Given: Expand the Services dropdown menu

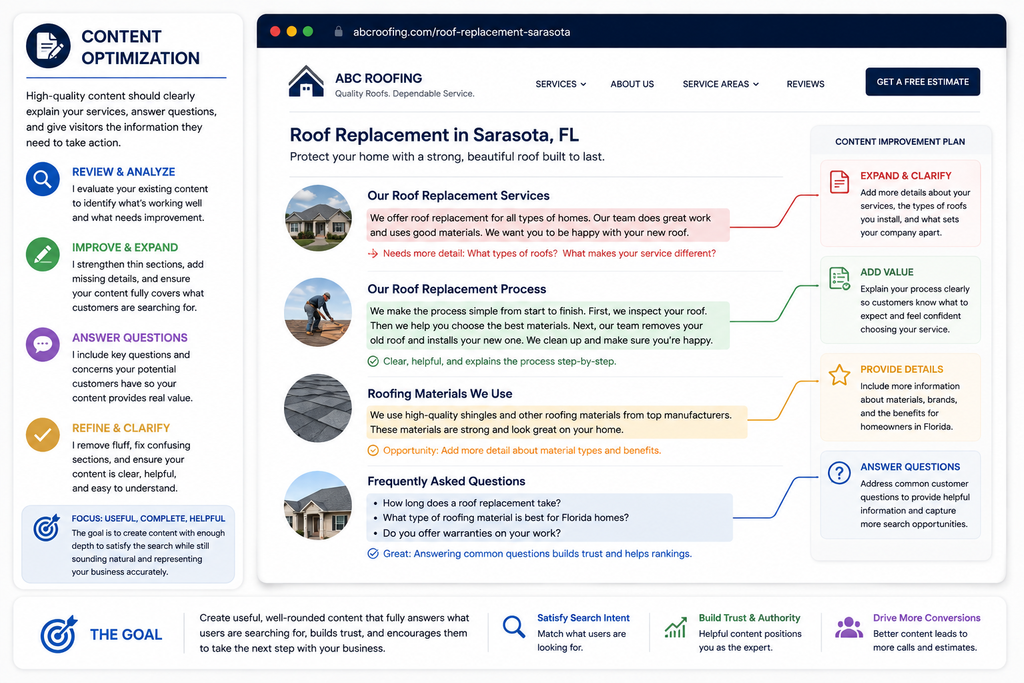Looking at the screenshot, I should 561,84.
